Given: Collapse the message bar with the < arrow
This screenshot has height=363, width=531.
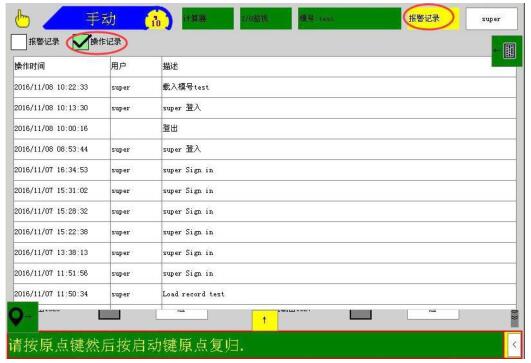Looking at the screenshot, I should click(514, 345).
